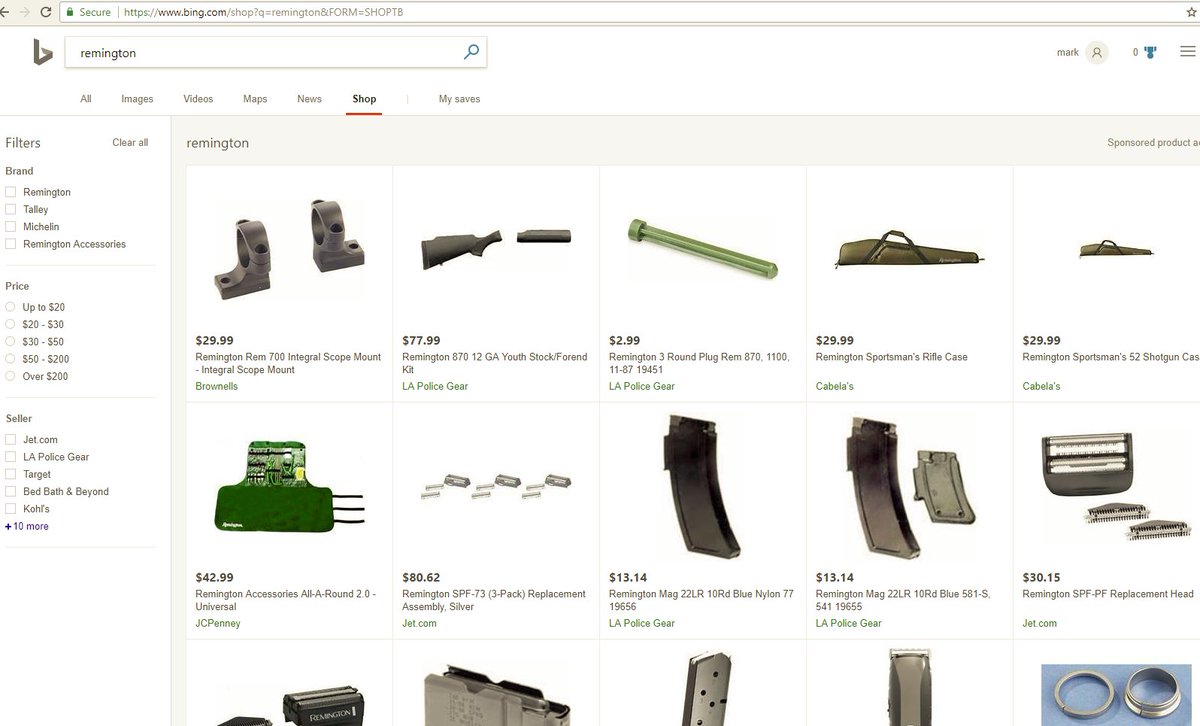Viewport: 1200px width, 726px height.
Task: Select the $50 - $200 price option
Action: click(10, 359)
